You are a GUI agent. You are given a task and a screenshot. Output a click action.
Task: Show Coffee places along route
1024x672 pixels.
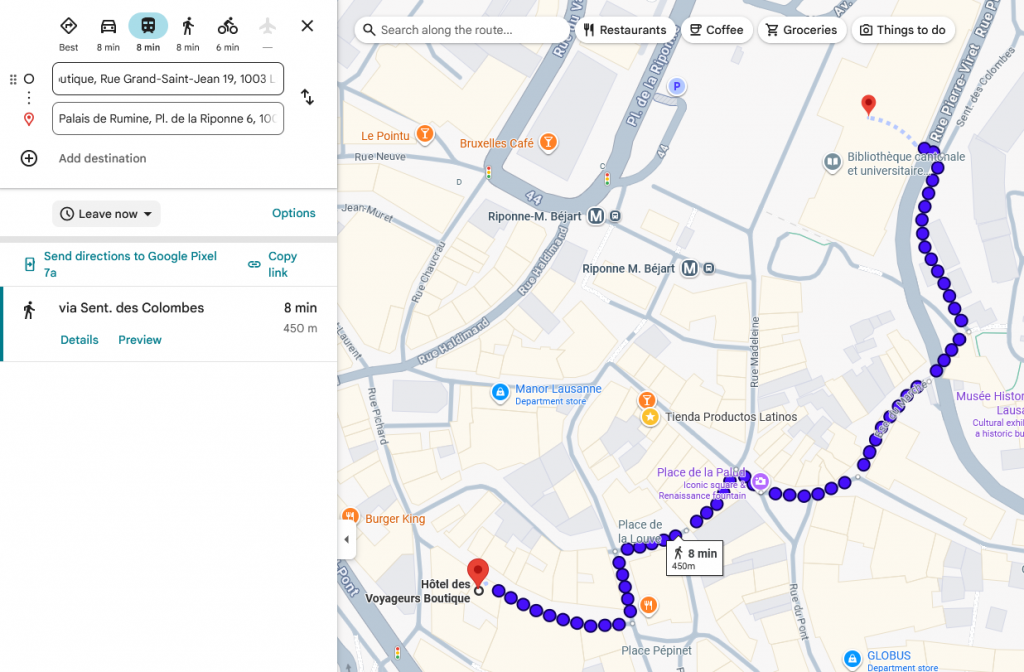coord(716,30)
